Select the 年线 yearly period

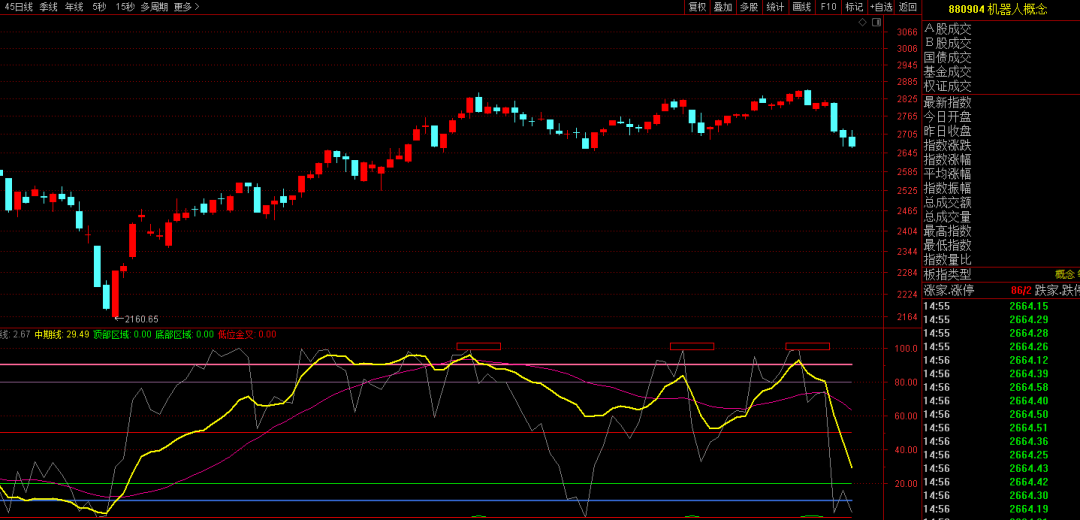(x=75, y=7)
